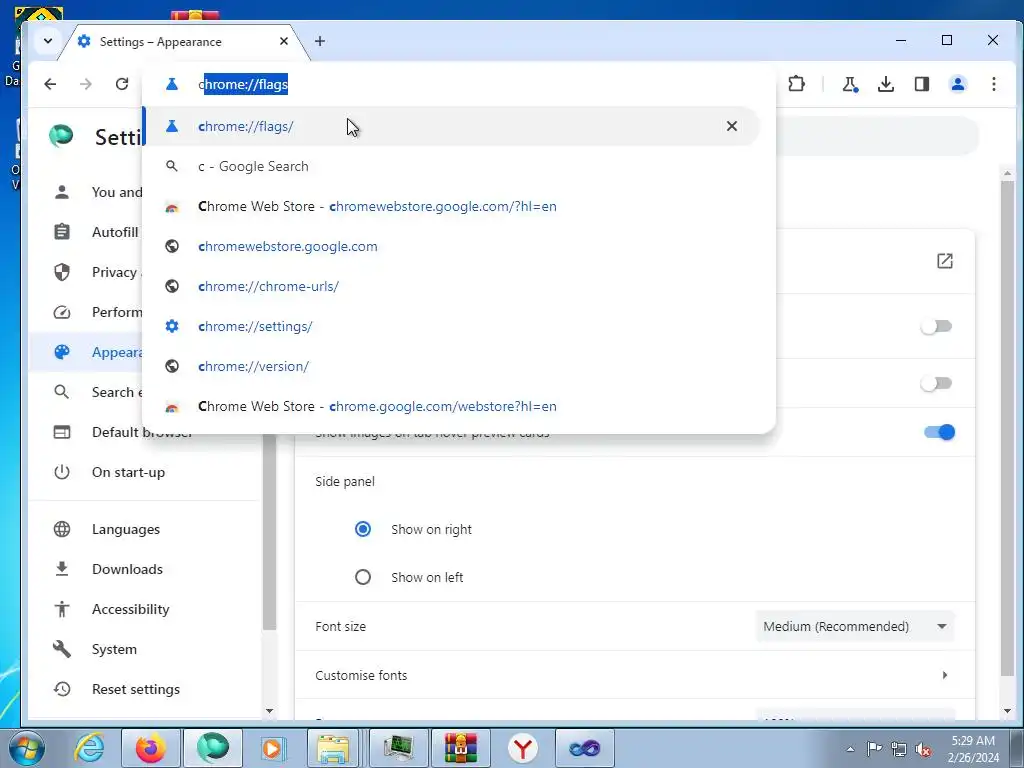
Task: Go to Languages settings
Action: click(125, 529)
